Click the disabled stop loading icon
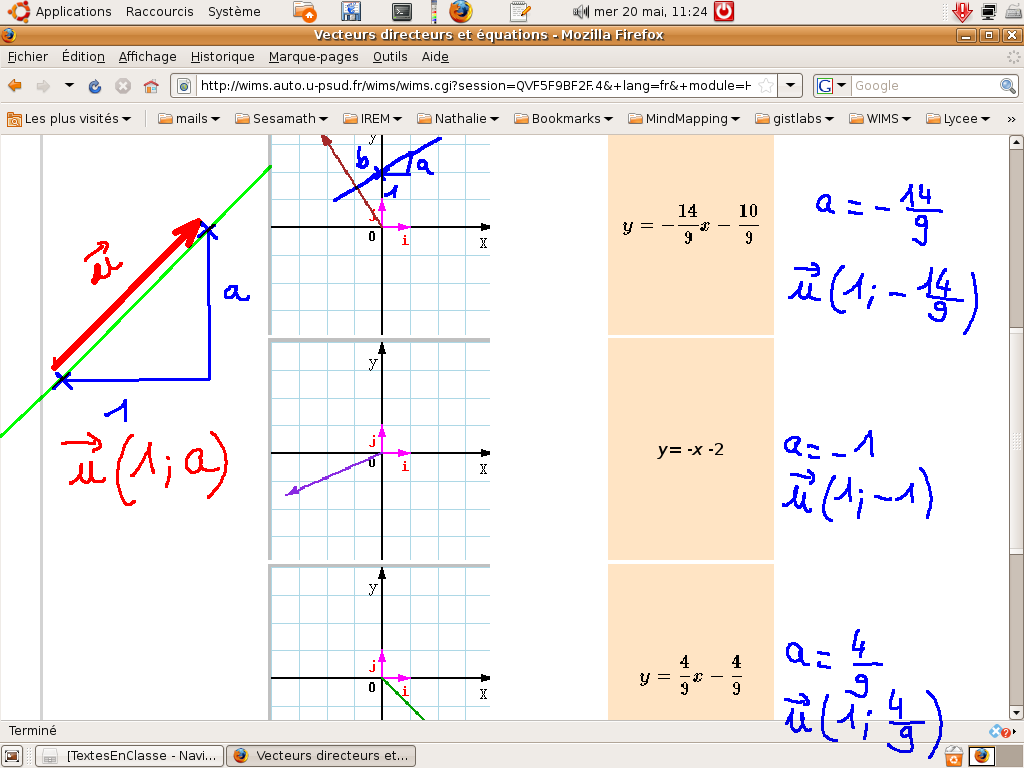 [123, 86]
